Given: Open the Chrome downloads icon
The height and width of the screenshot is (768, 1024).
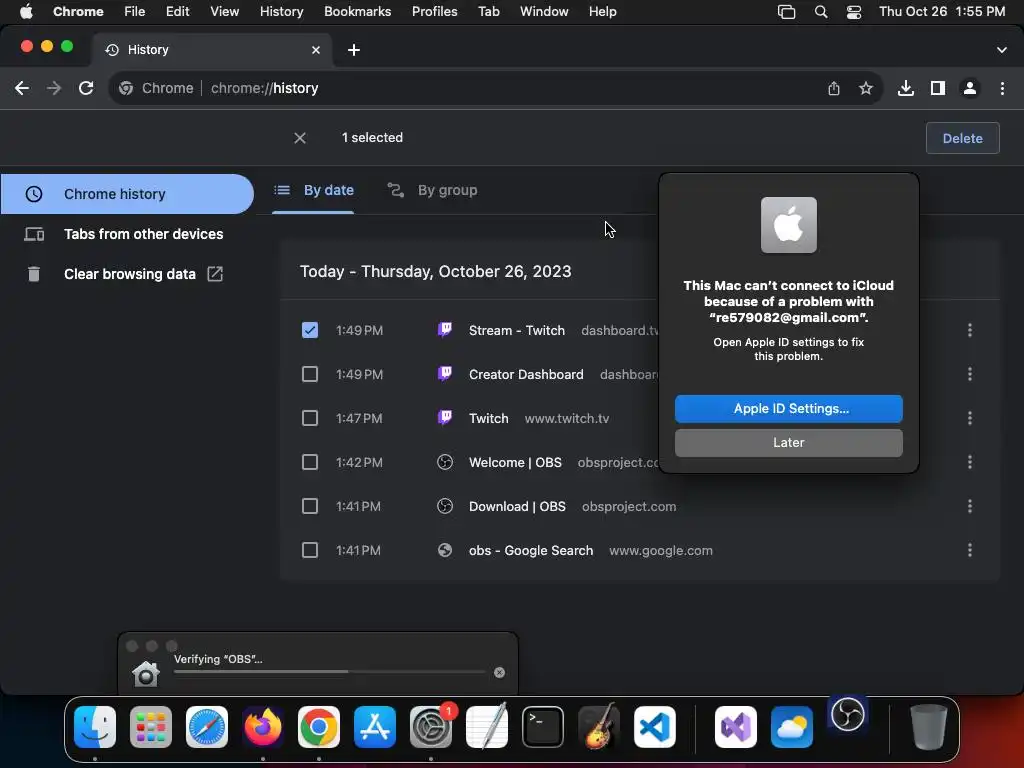Looking at the screenshot, I should pos(906,88).
